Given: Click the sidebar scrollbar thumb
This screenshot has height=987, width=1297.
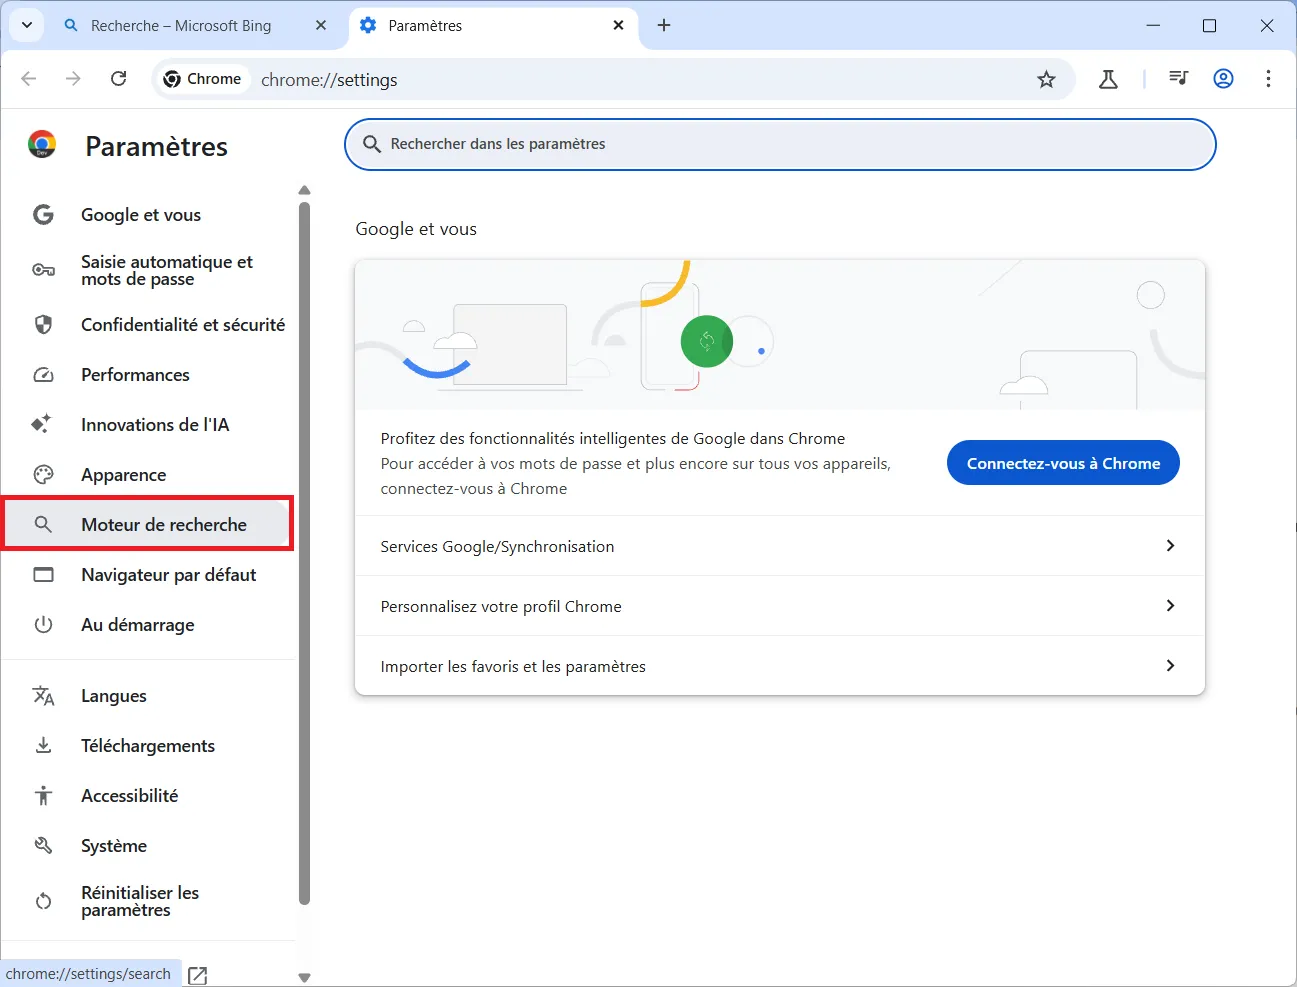Looking at the screenshot, I should point(305,553).
